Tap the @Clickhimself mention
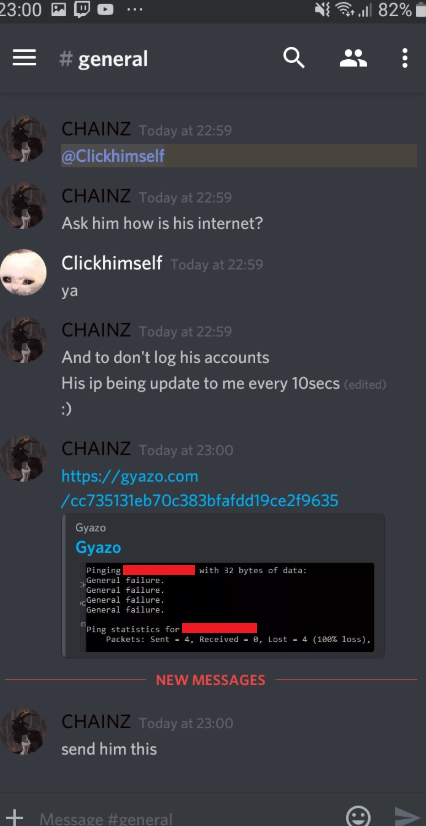 coord(113,156)
